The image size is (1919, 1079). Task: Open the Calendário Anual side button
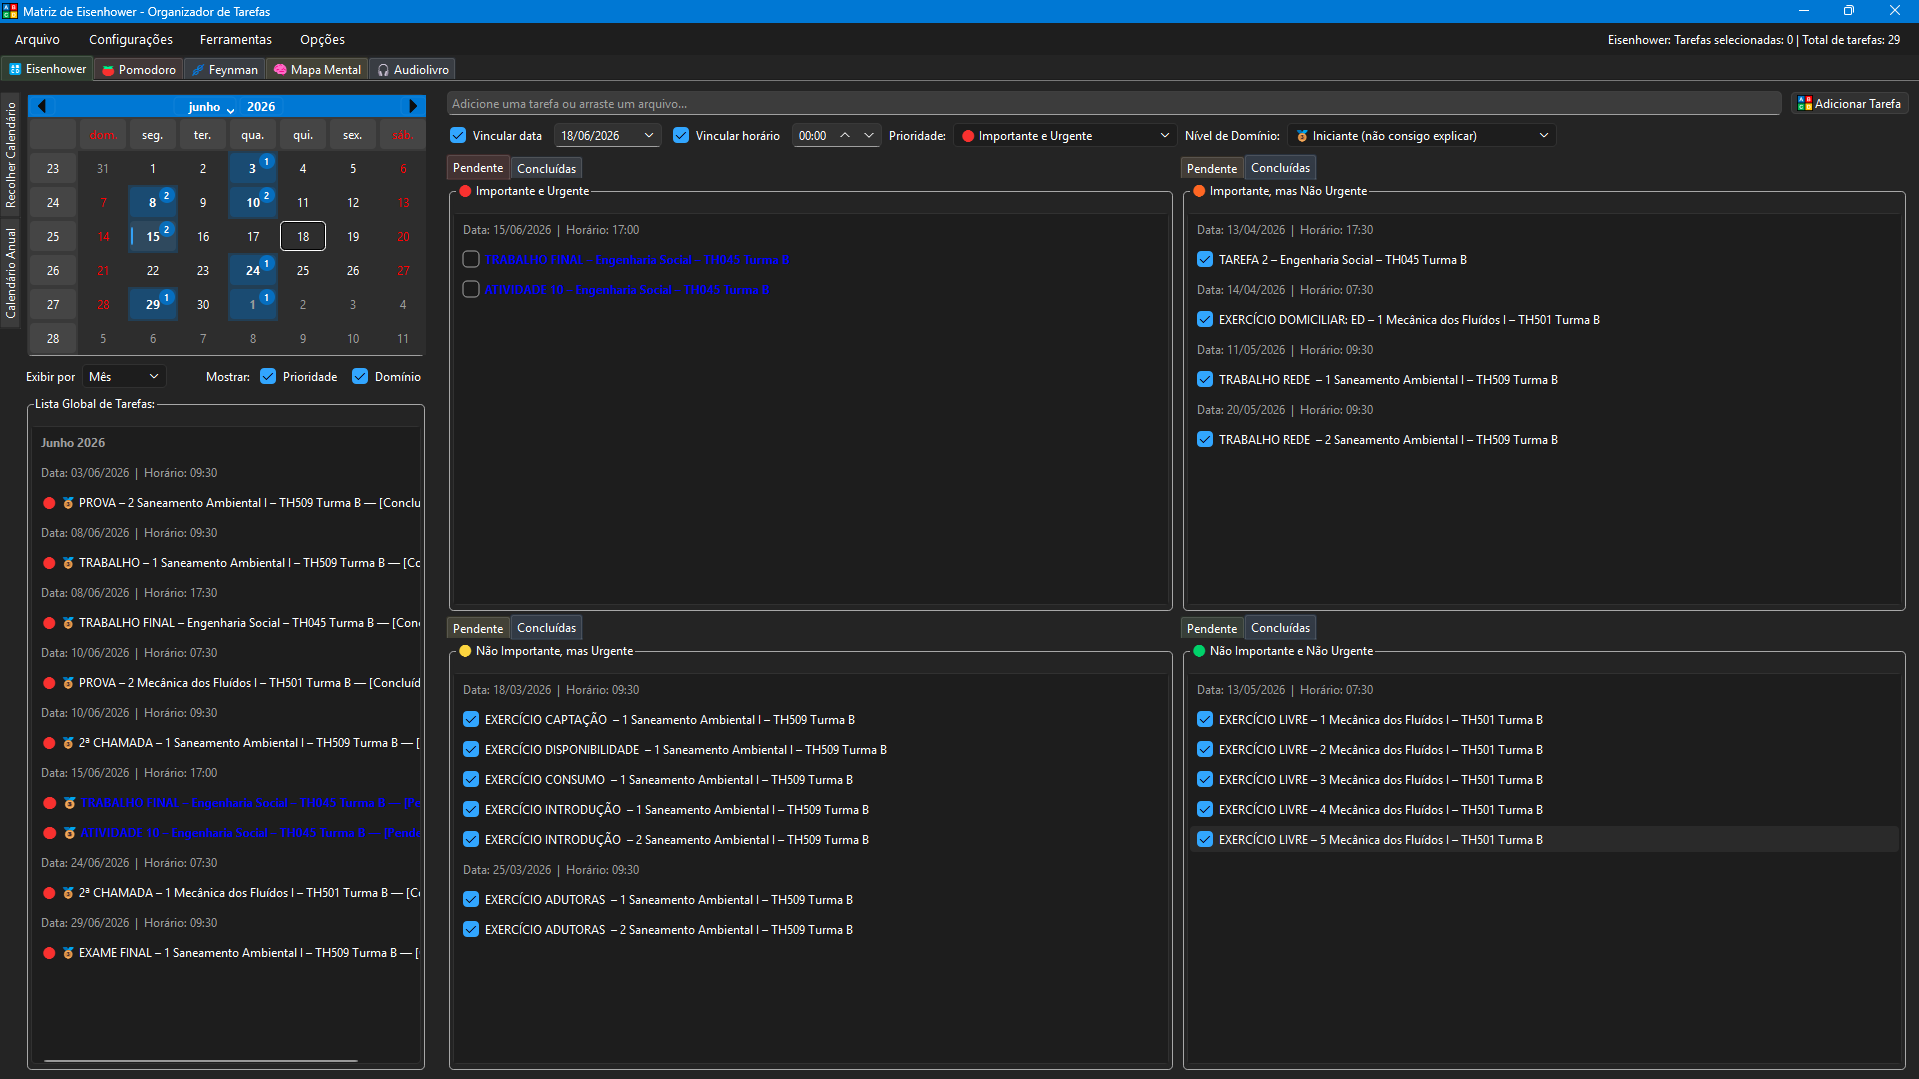click(11, 273)
